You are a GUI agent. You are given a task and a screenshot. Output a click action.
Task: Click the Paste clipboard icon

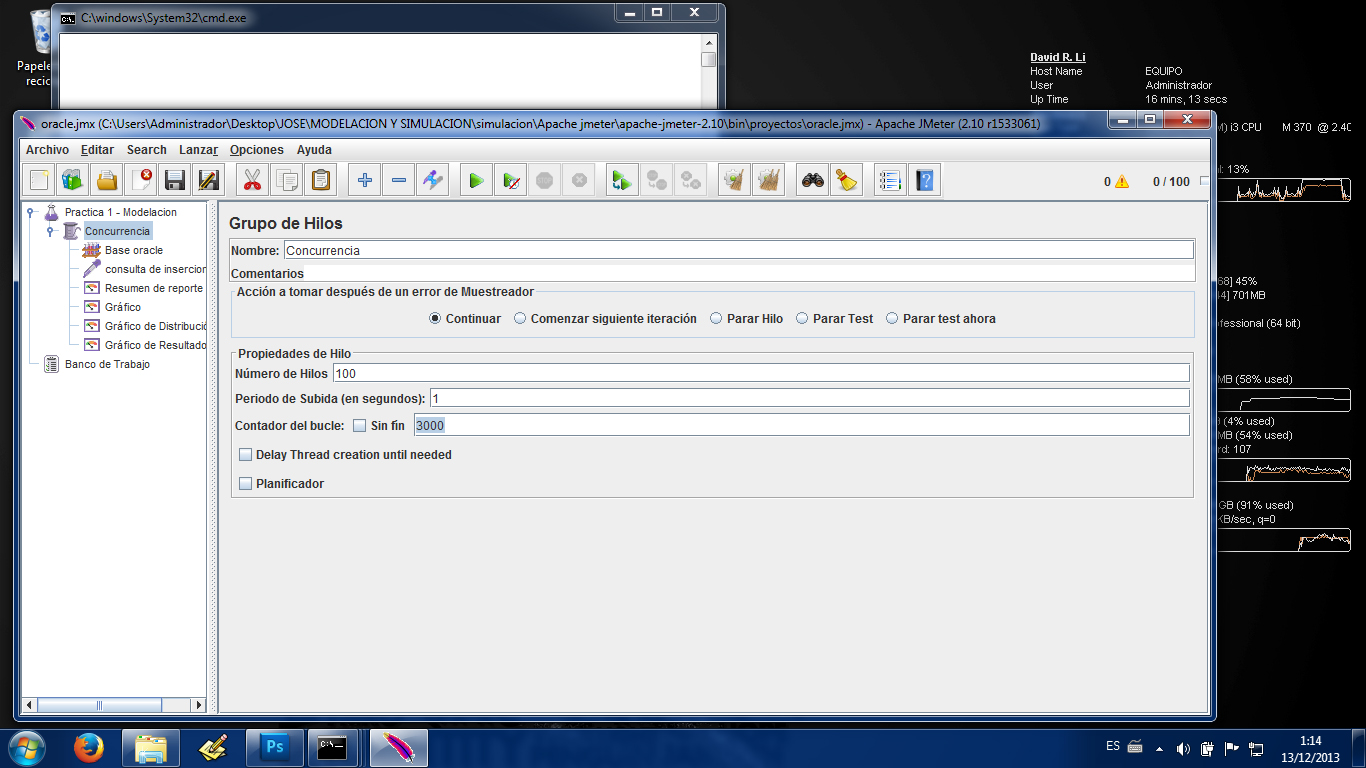[x=321, y=181]
